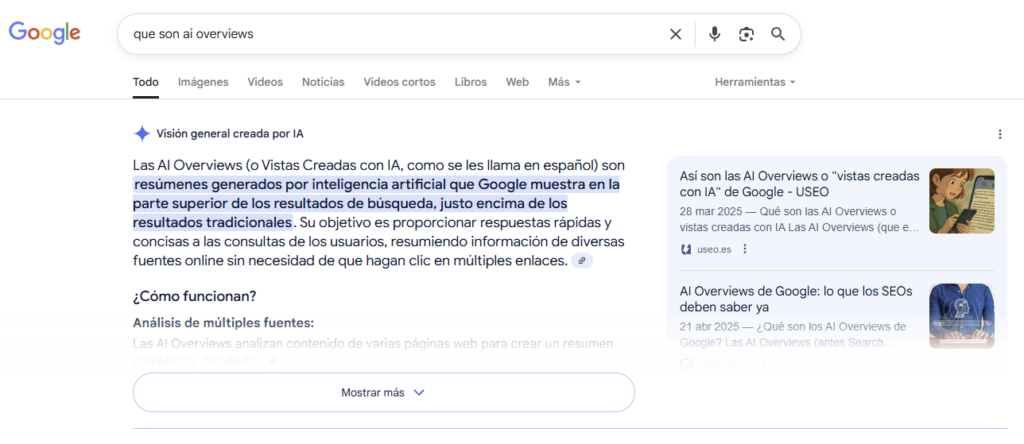Image resolution: width=1024 pixels, height=444 pixels.
Task: Switch to the Noticias tab
Action: click(323, 82)
